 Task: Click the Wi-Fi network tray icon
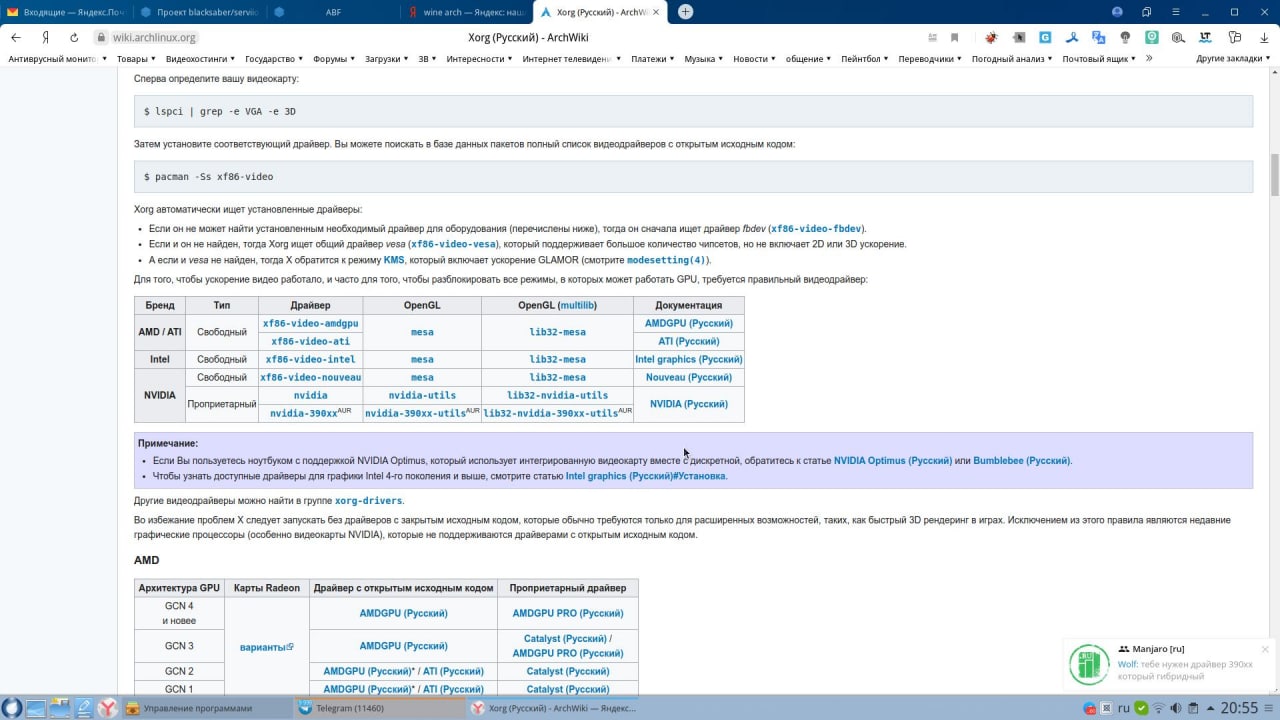pos(1158,708)
